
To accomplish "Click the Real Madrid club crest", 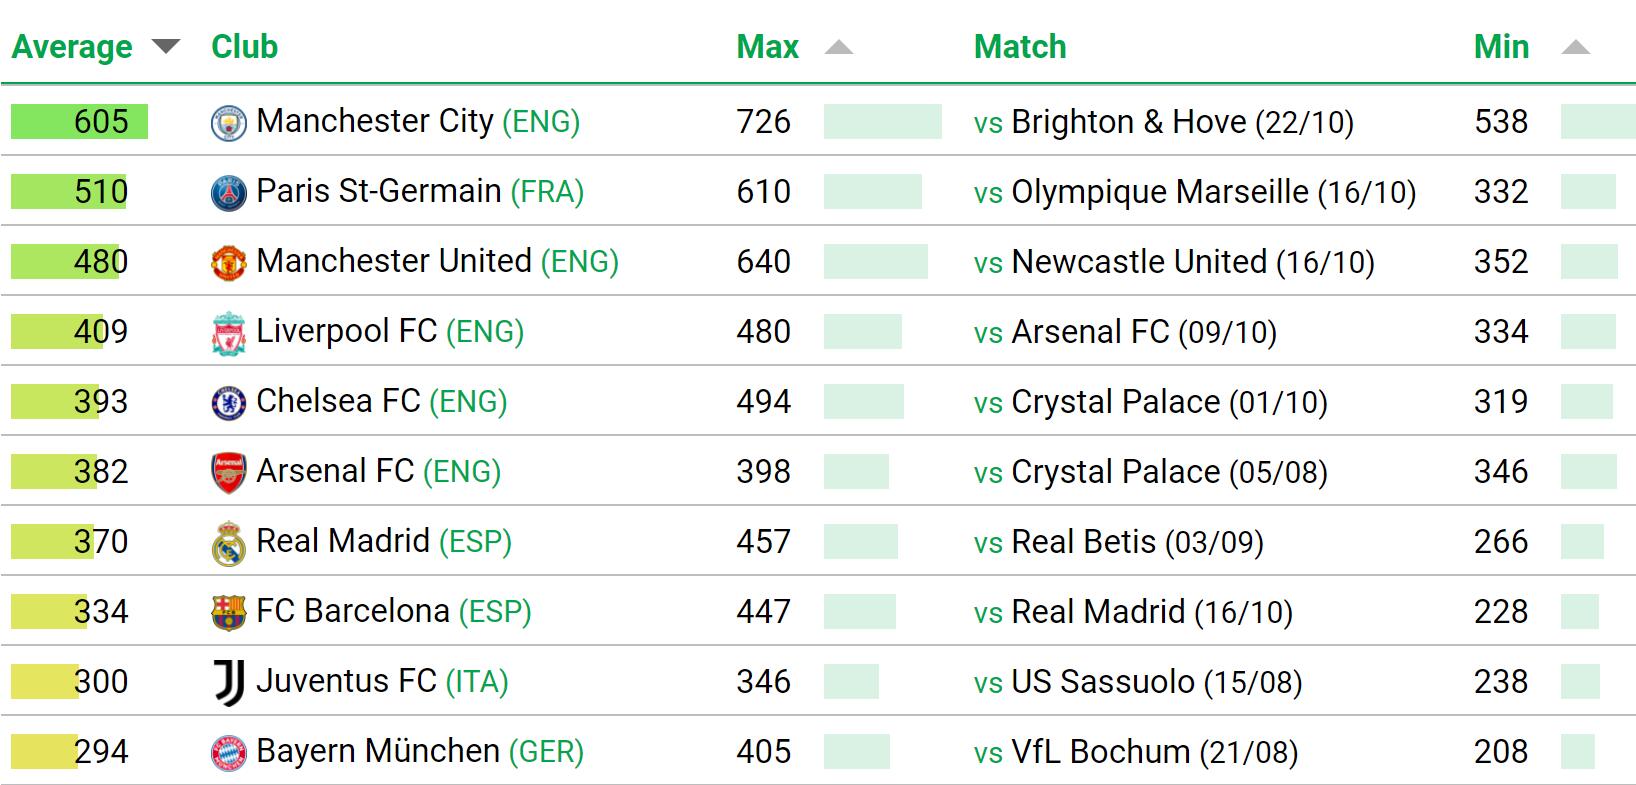I will click(229, 543).
